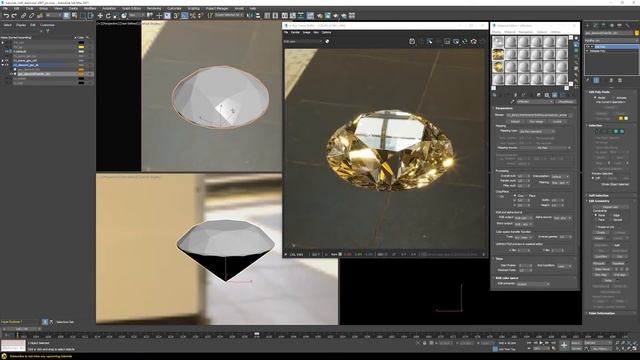The width and height of the screenshot is (640, 360).
Task: Switch to Hierarchy command panel tab
Action: point(604,25)
